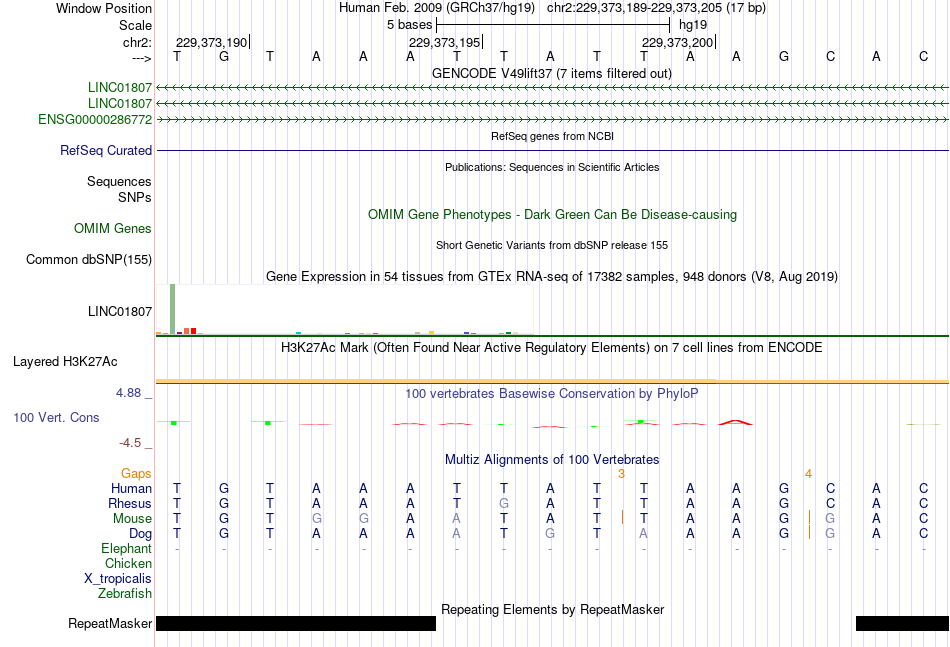Open the H3K27Ac Mark track title
The width and height of the screenshot is (950, 647).
(x=551, y=348)
